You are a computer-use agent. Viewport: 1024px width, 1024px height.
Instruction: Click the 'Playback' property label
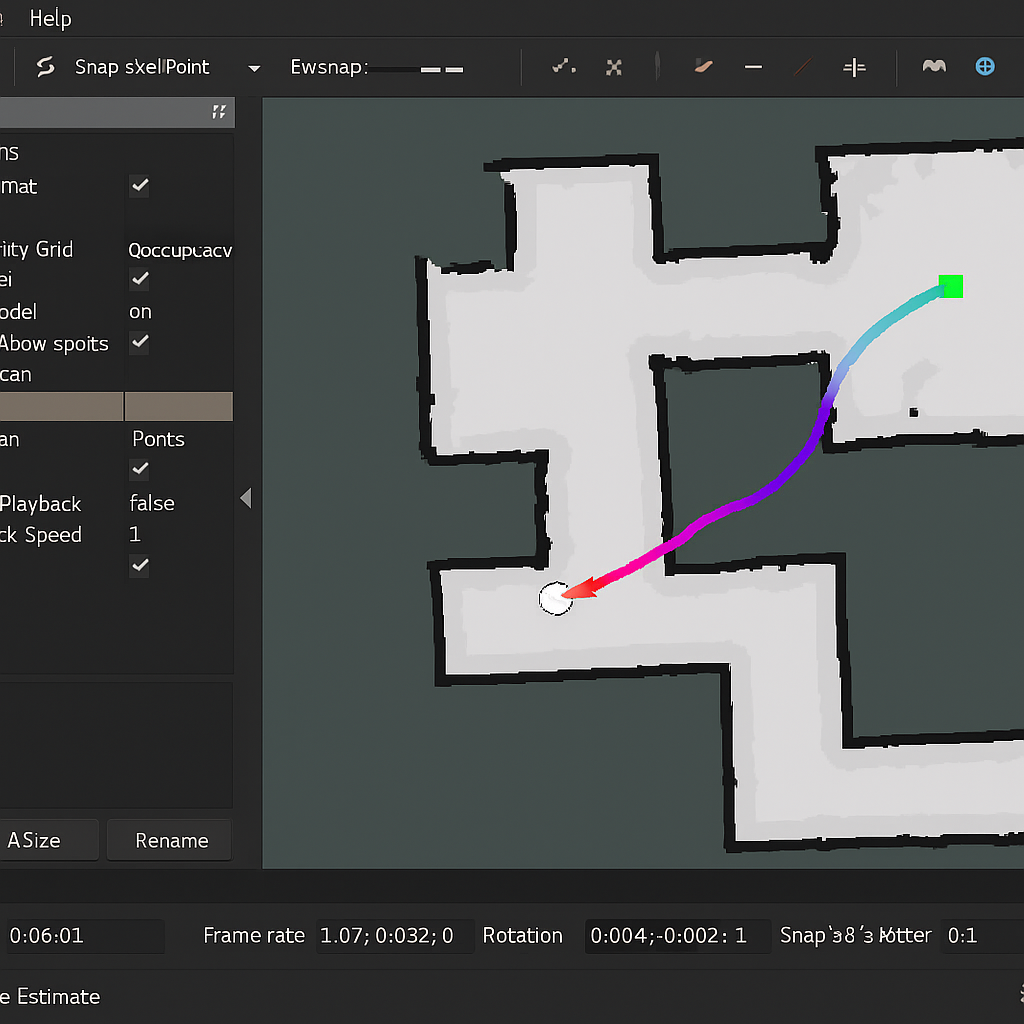(40, 504)
